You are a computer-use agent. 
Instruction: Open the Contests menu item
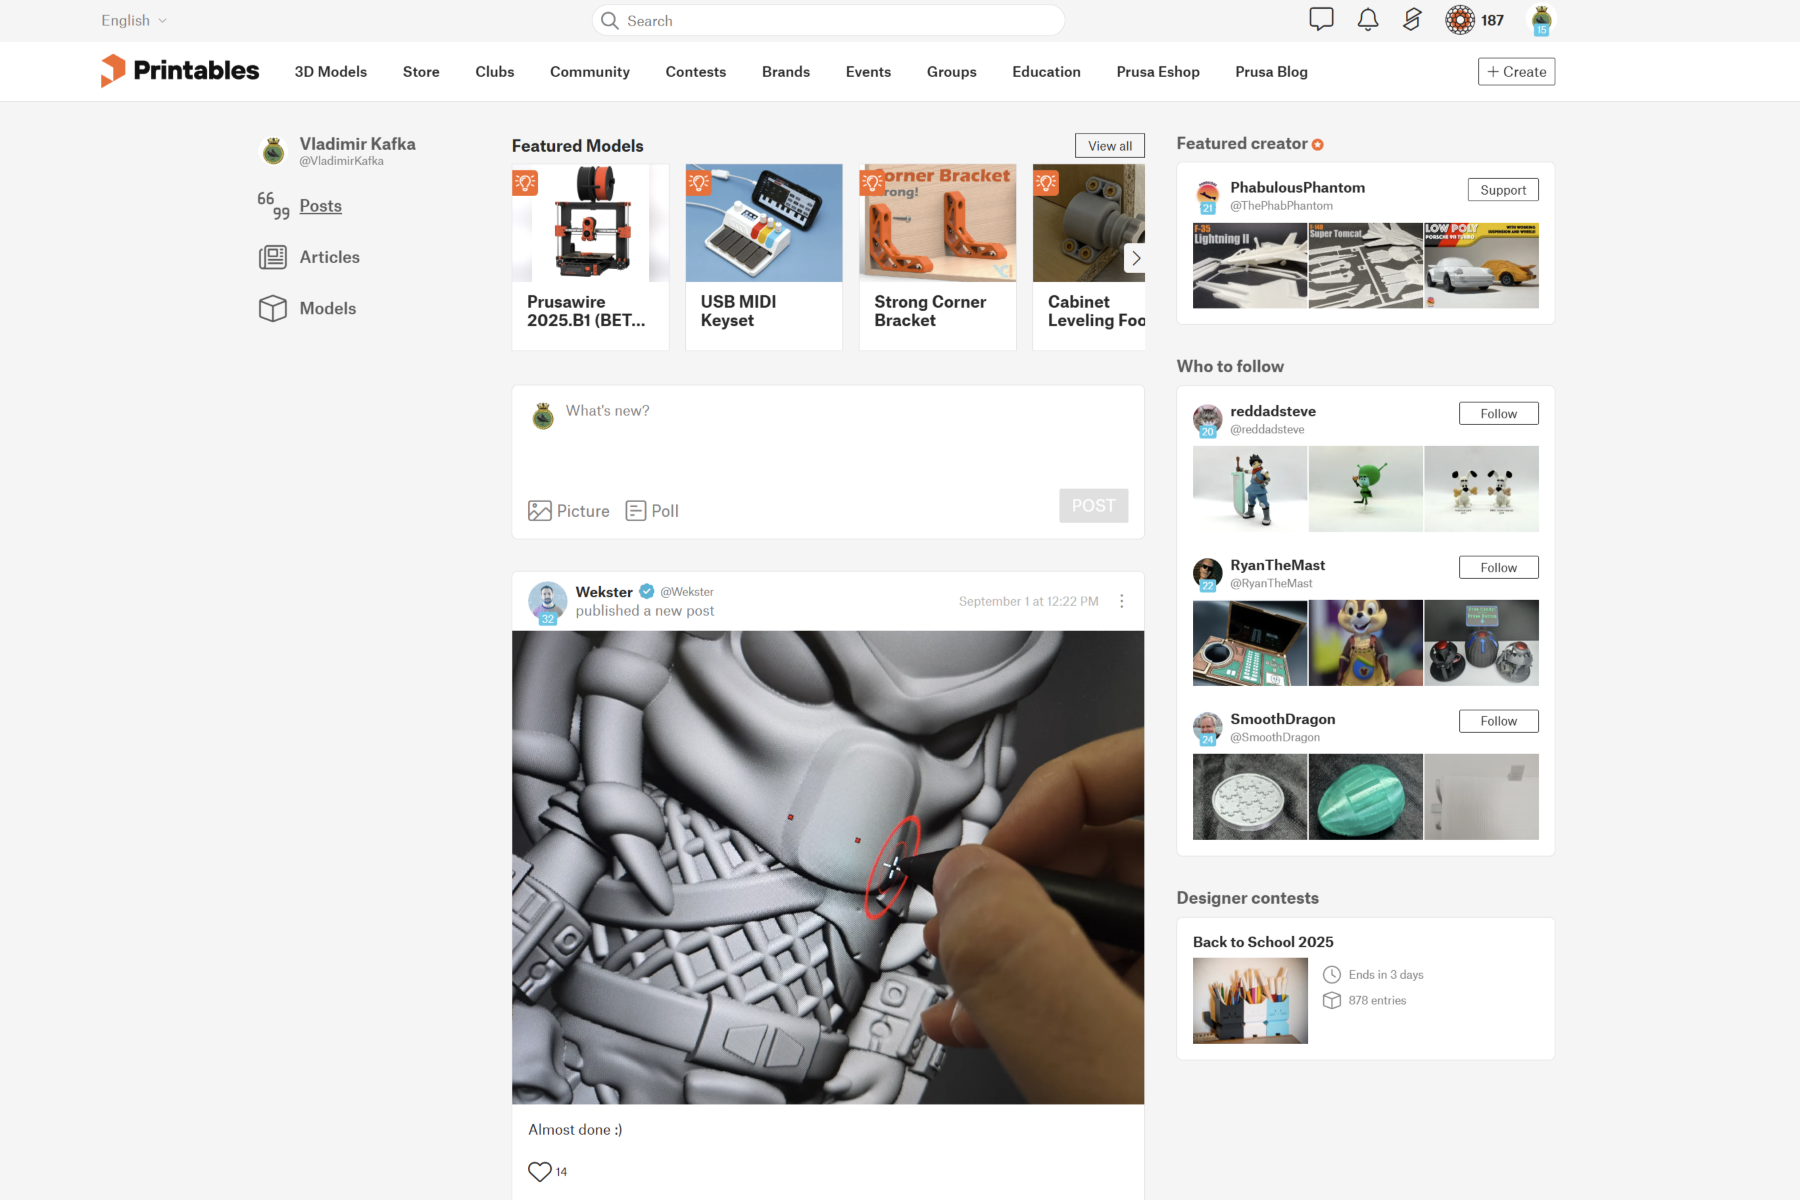[x=696, y=72]
